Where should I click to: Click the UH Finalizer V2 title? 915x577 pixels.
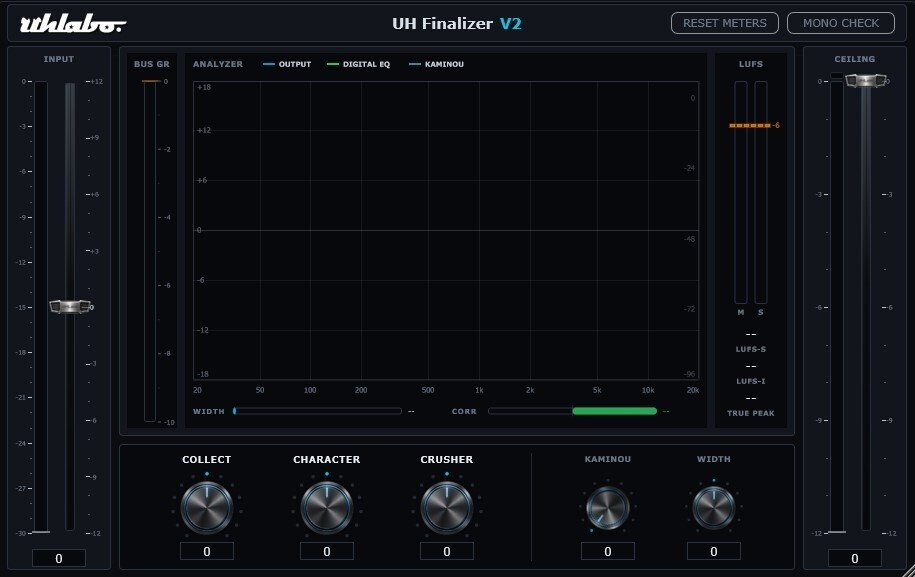coord(456,23)
